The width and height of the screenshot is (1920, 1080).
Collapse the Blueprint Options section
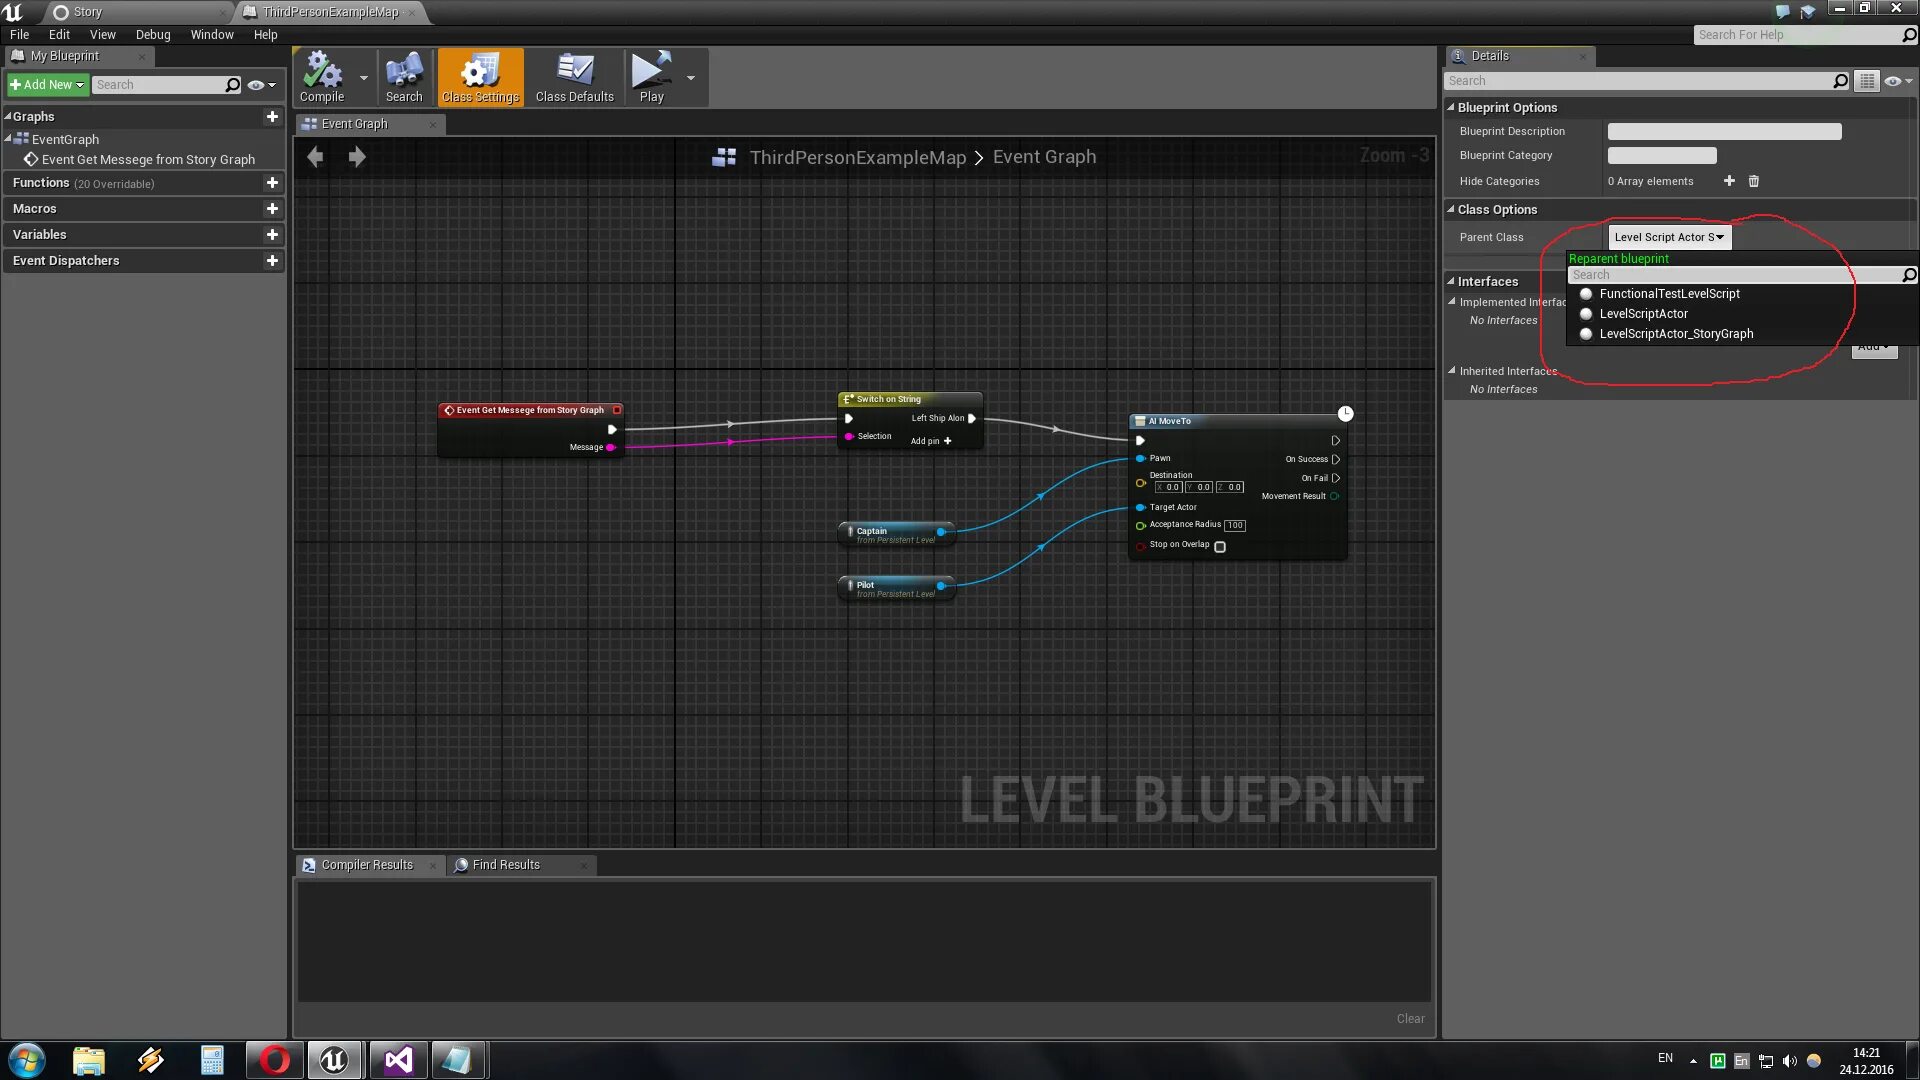point(1451,107)
